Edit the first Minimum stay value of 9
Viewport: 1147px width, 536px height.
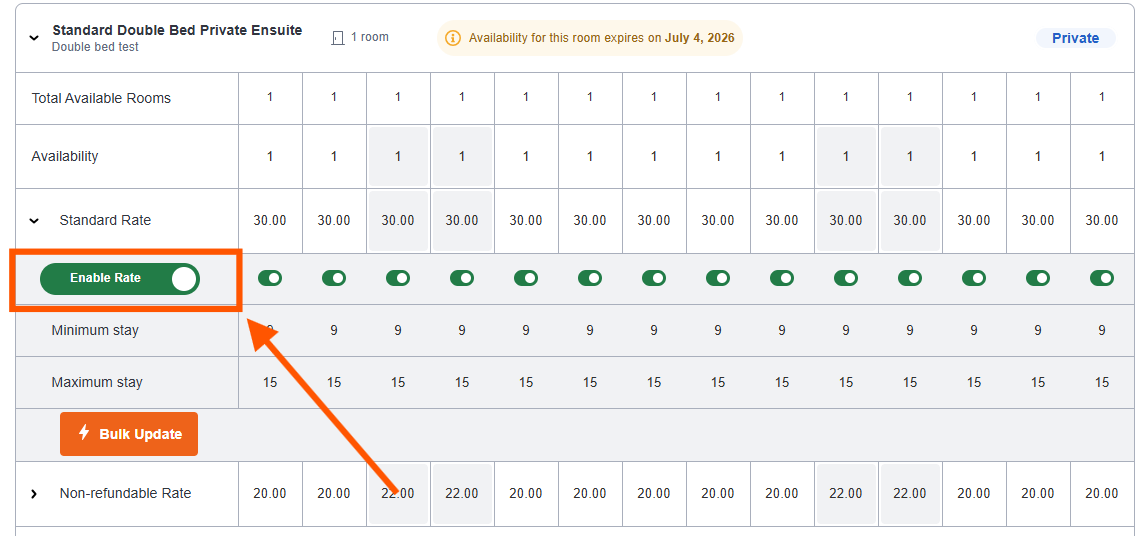pos(270,331)
